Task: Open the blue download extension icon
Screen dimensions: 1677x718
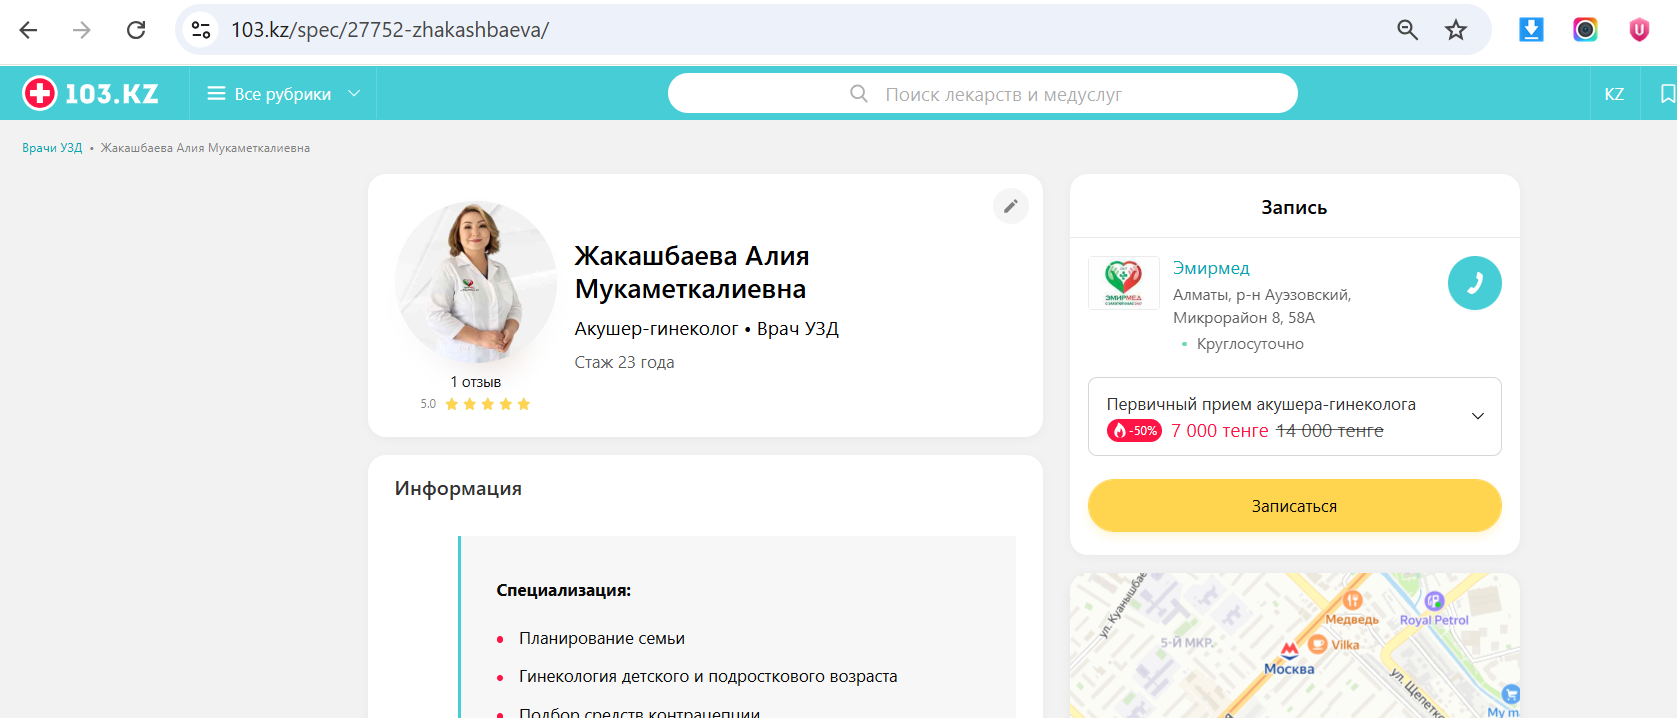Action: (x=1531, y=30)
